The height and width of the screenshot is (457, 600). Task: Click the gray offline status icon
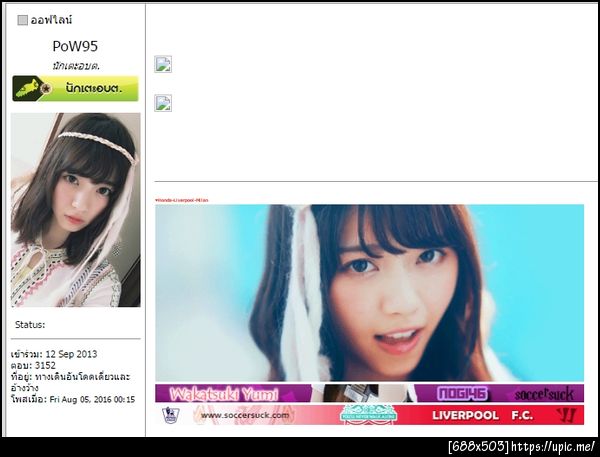(23, 20)
